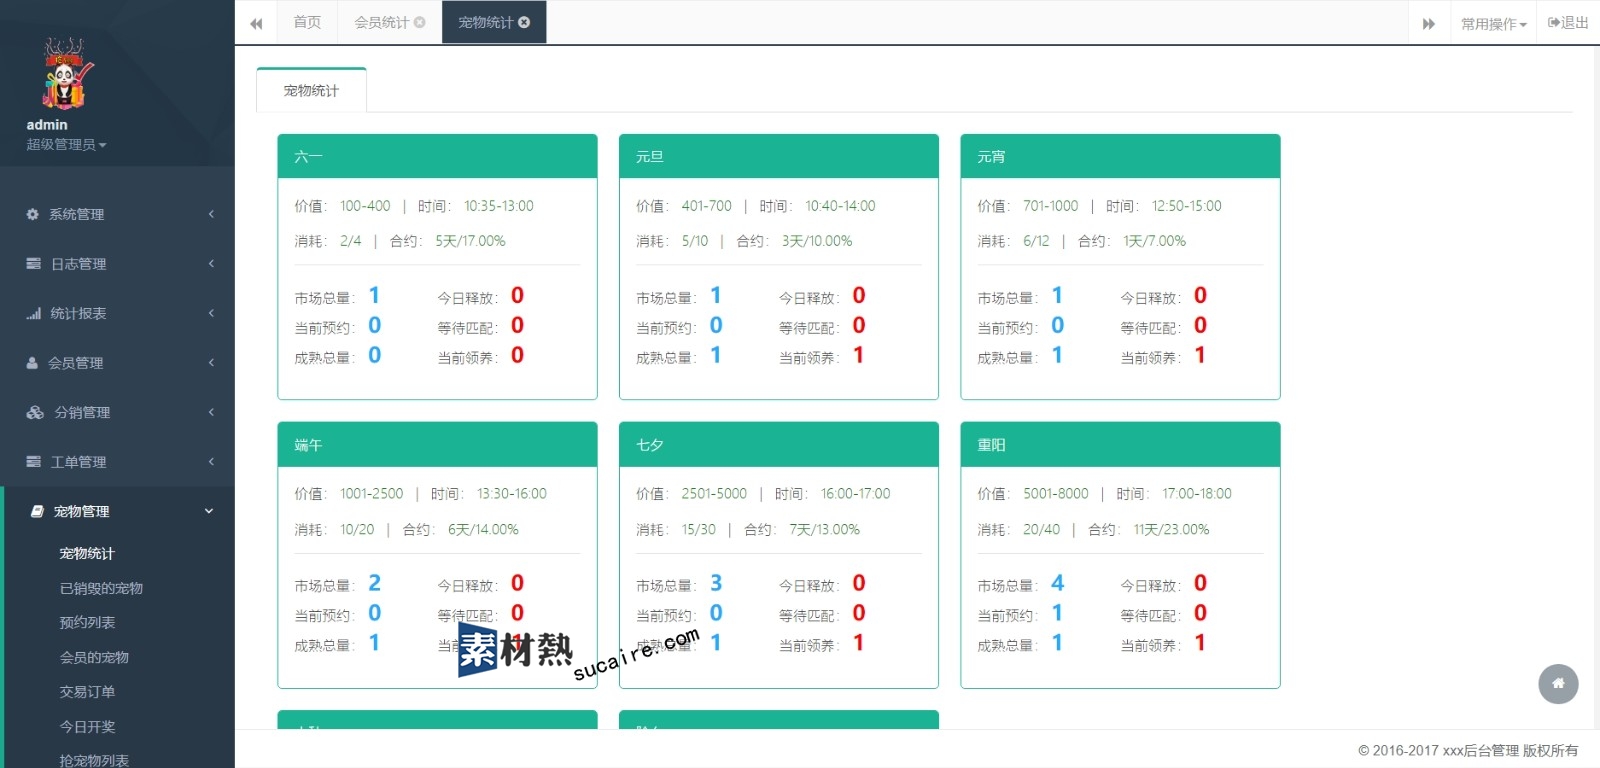This screenshot has height=768, width=1600.
Task: Open 系统管理 in the sidebar
Action: pyautogui.click(x=117, y=214)
